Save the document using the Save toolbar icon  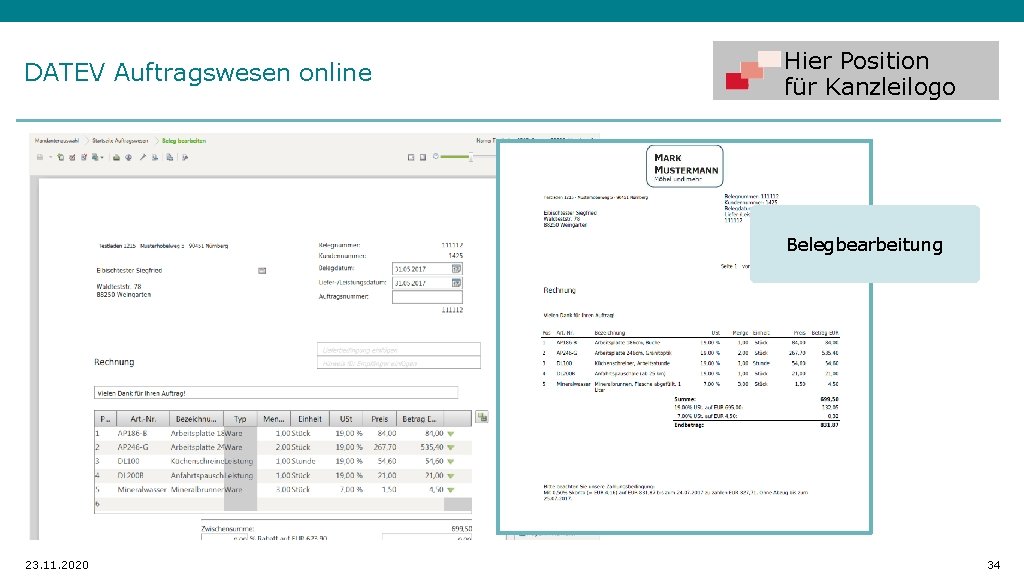[40, 157]
